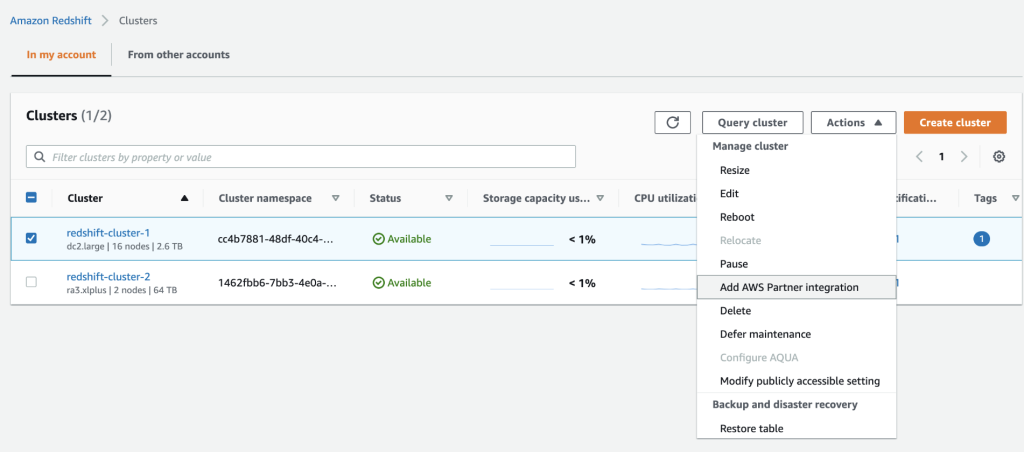Click the Status column header label
Image resolution: width=1024 pixels, height=452 pixels.
click(x=385, y=198)
